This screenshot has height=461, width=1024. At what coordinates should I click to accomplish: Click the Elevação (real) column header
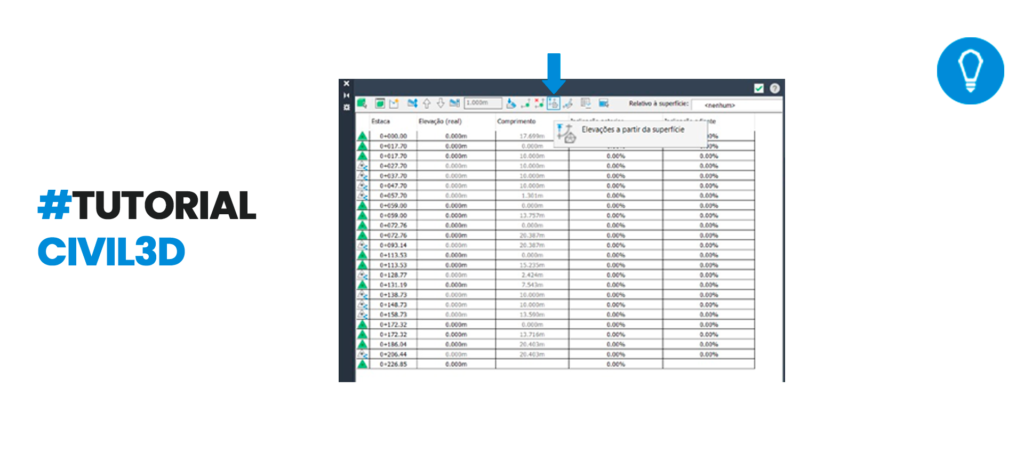440,121
